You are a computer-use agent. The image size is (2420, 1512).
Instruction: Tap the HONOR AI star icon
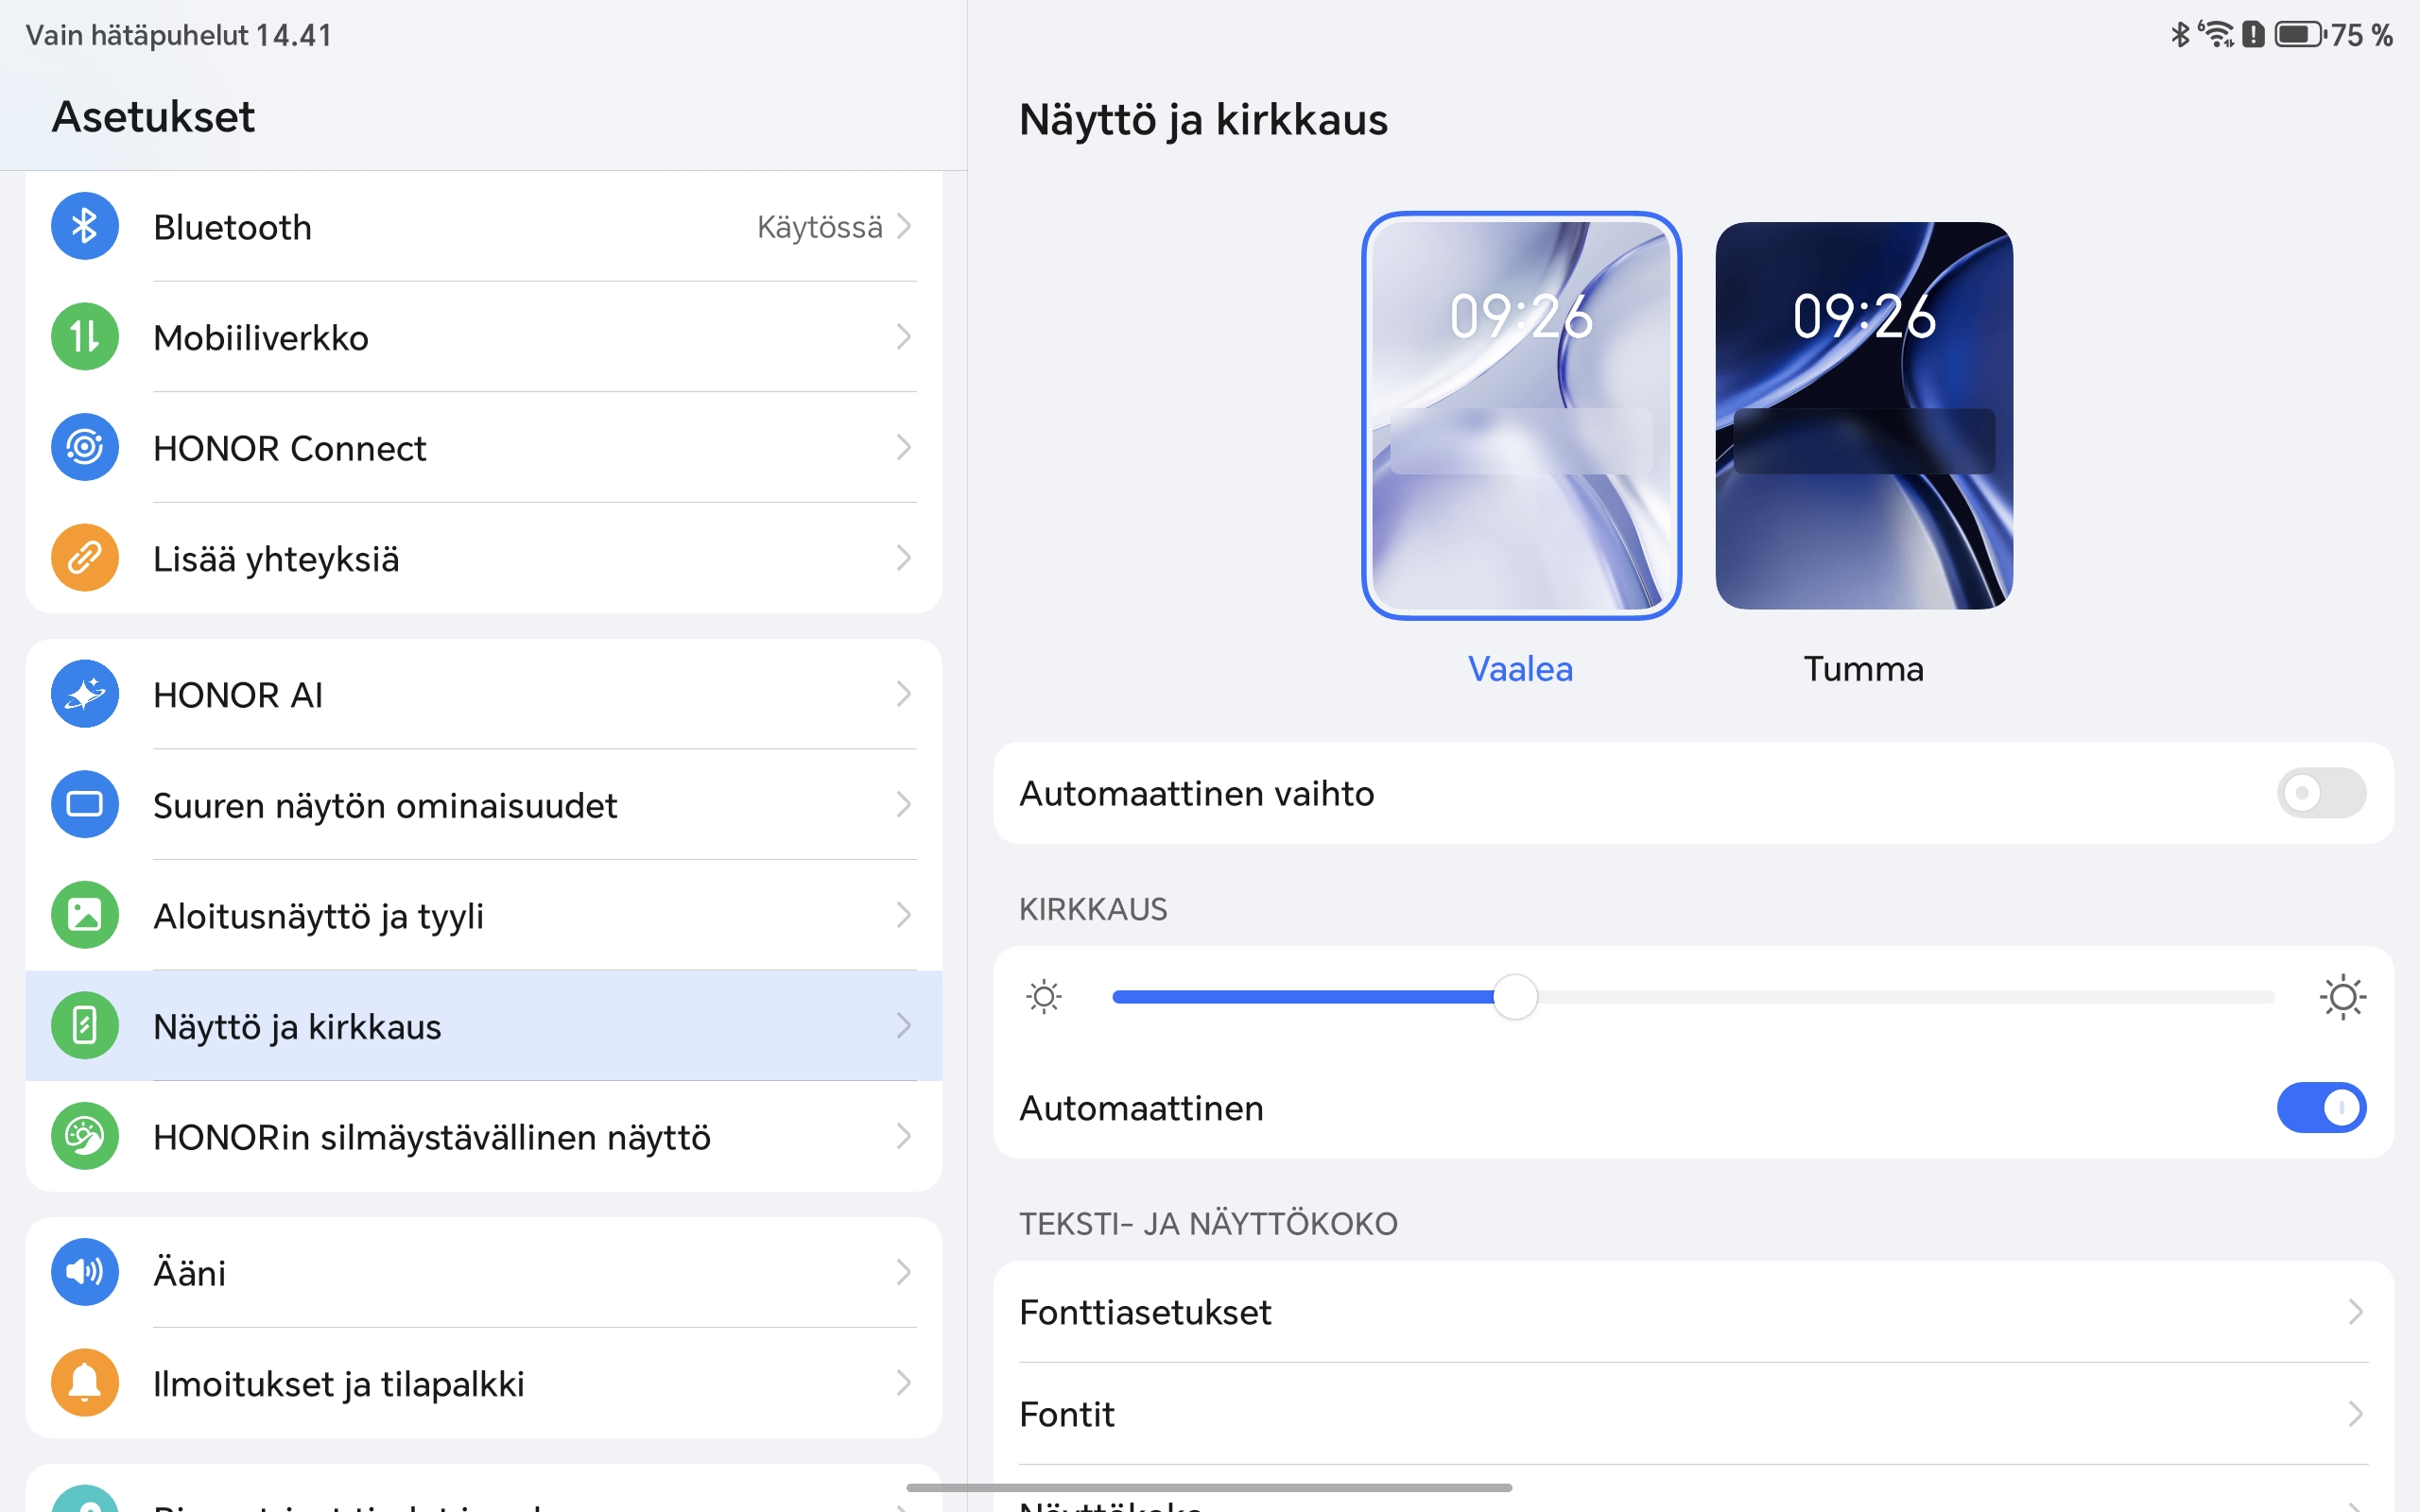tap(85, 694)
